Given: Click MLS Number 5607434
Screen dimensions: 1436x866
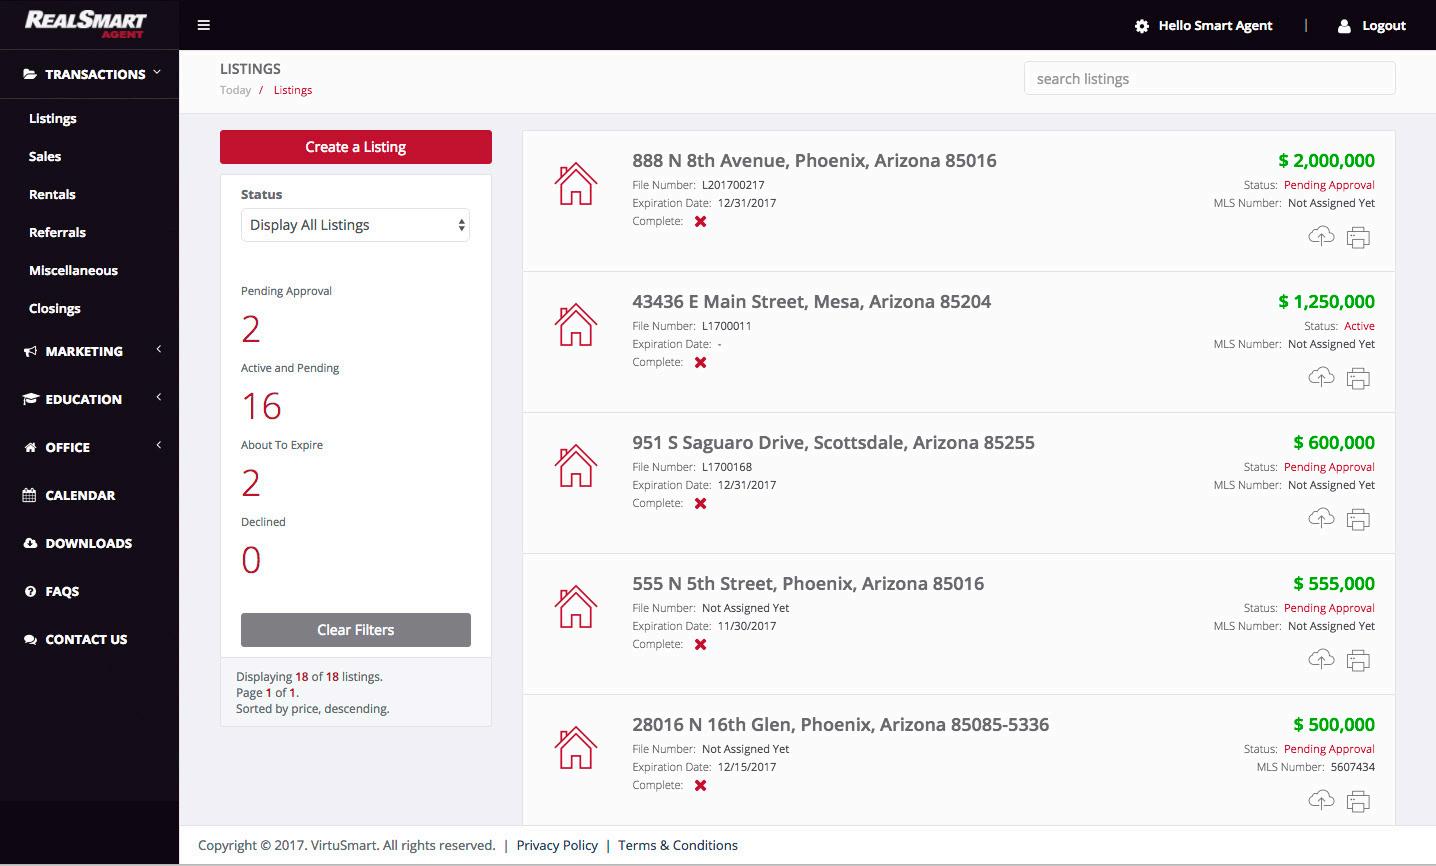Looking at the screenshot, I should (1352, 767).
